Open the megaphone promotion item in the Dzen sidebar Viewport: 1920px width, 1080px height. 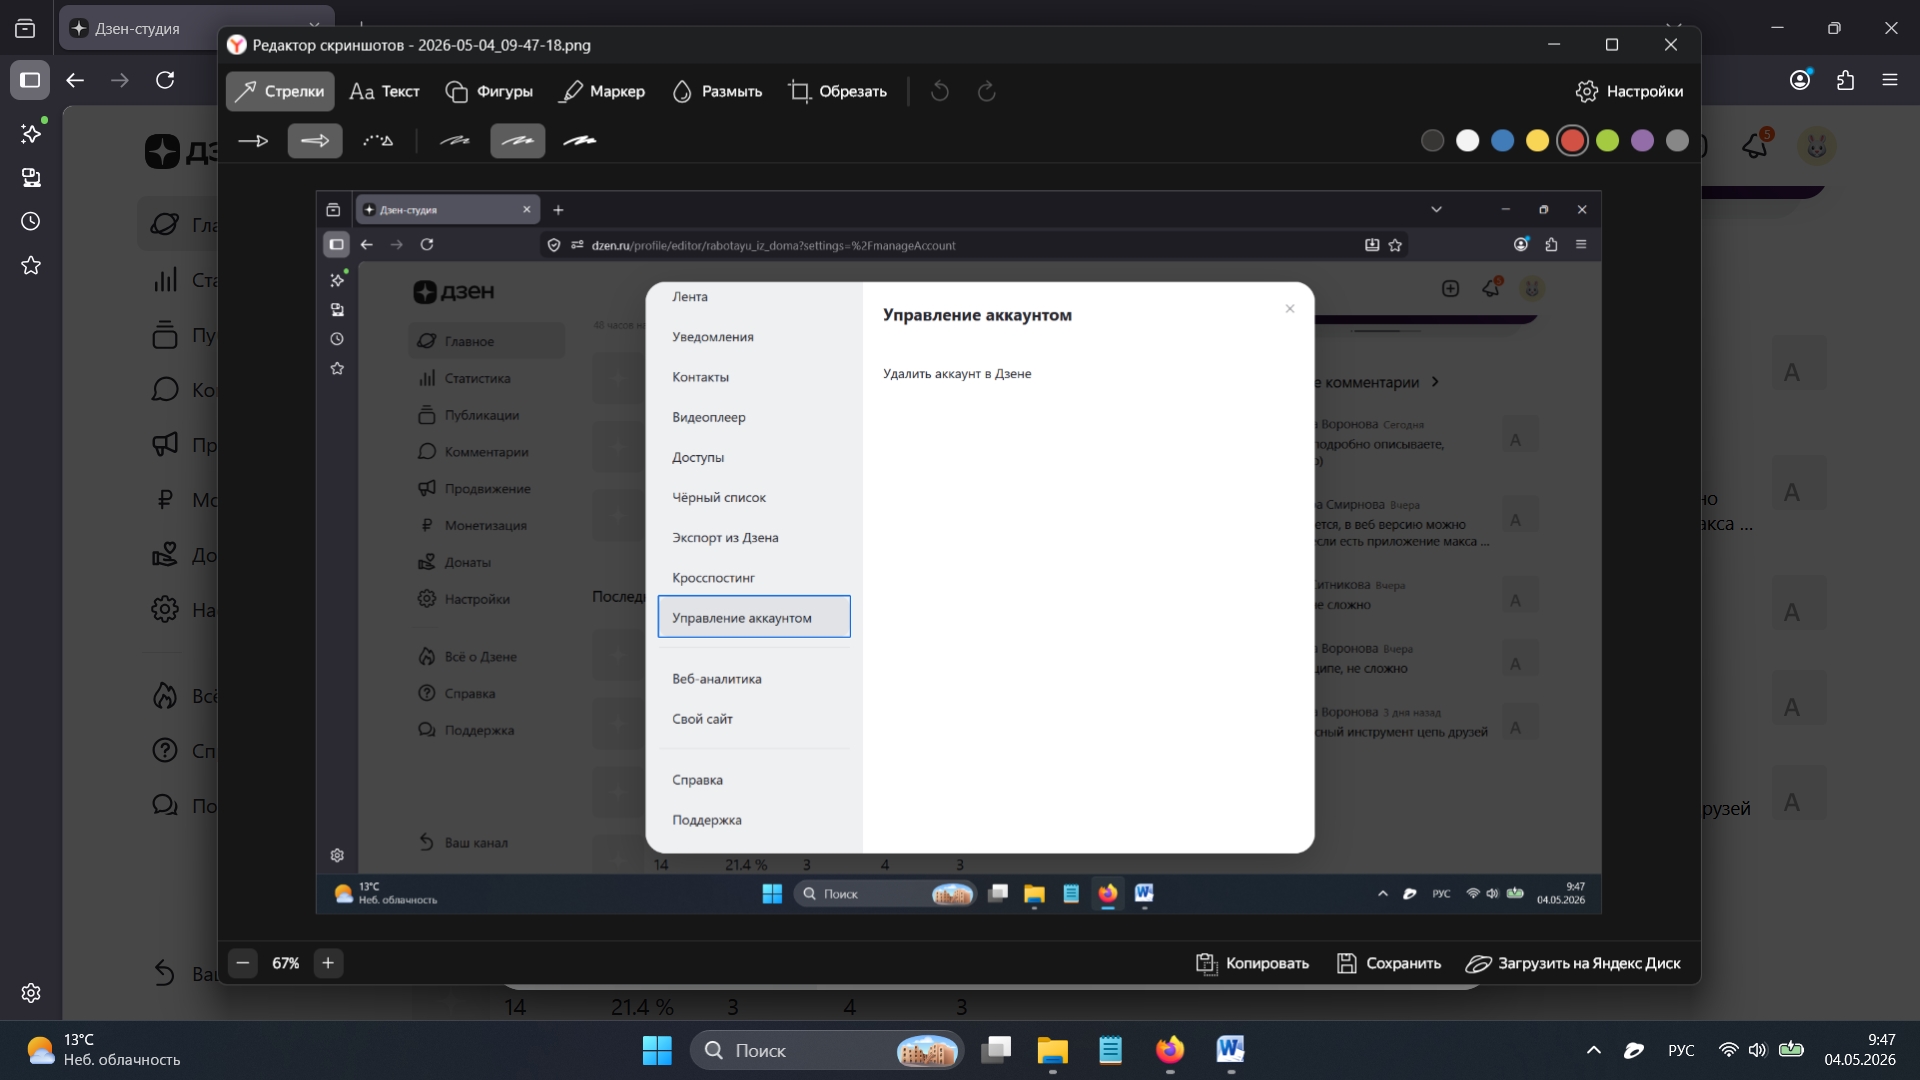click(165, 444)
